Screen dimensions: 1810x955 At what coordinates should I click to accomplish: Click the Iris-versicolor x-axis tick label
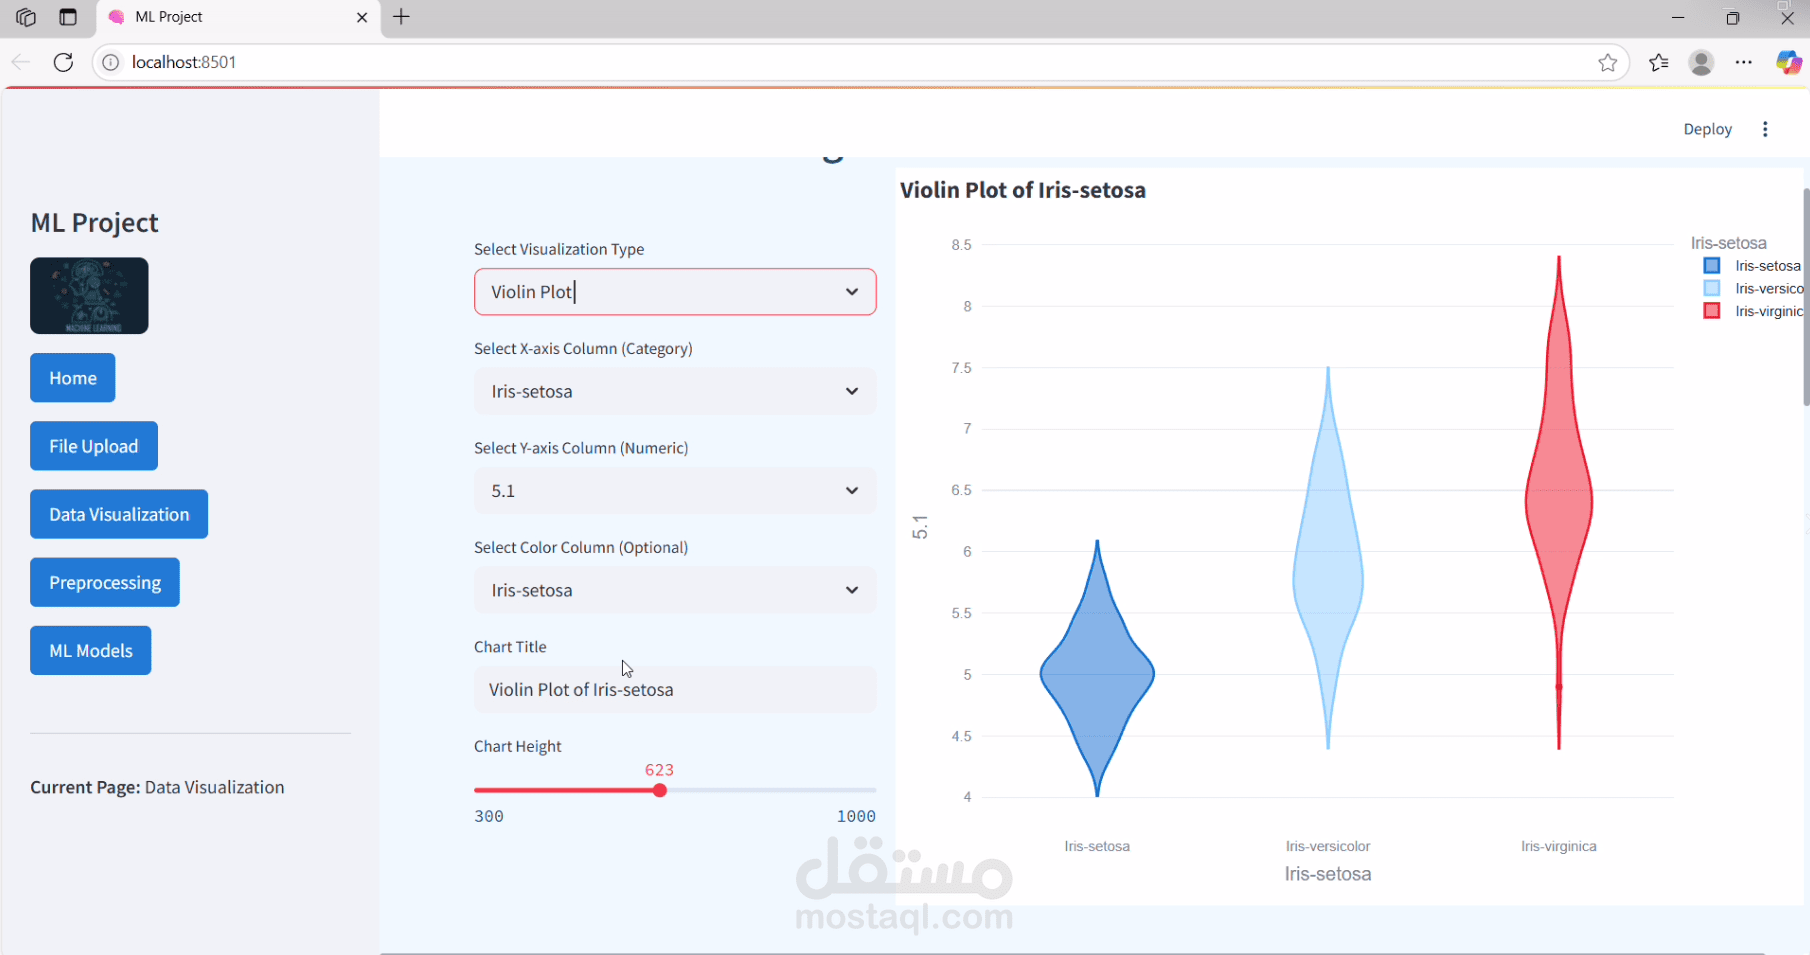tap(1328, 846)
